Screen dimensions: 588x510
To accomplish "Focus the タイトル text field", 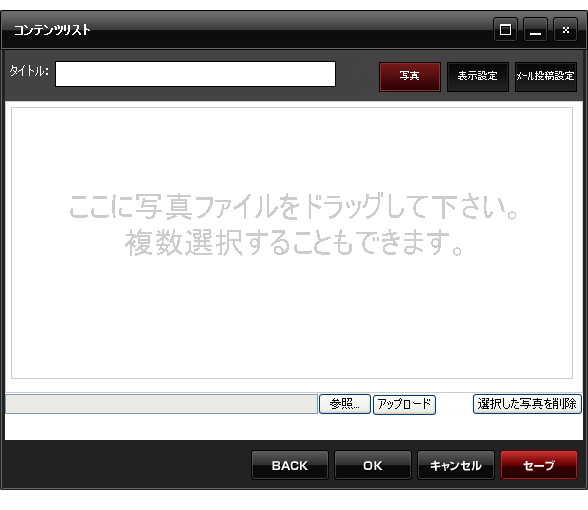I will 195,74.
